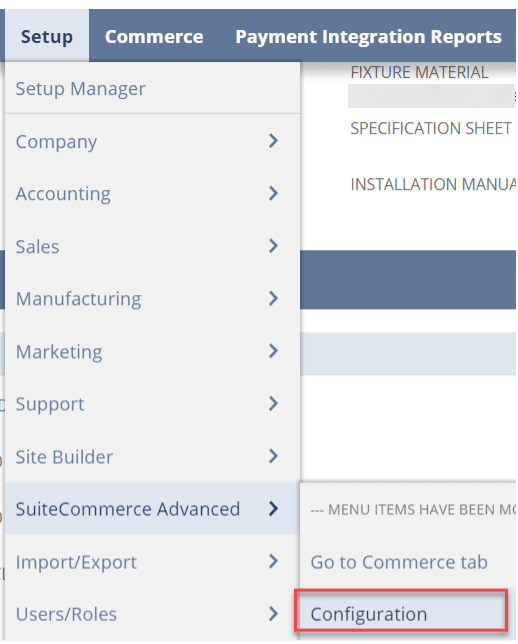This screenshot has width=518, height=644.
Task: Expand chevron next to Support
Action: (273, 403)
